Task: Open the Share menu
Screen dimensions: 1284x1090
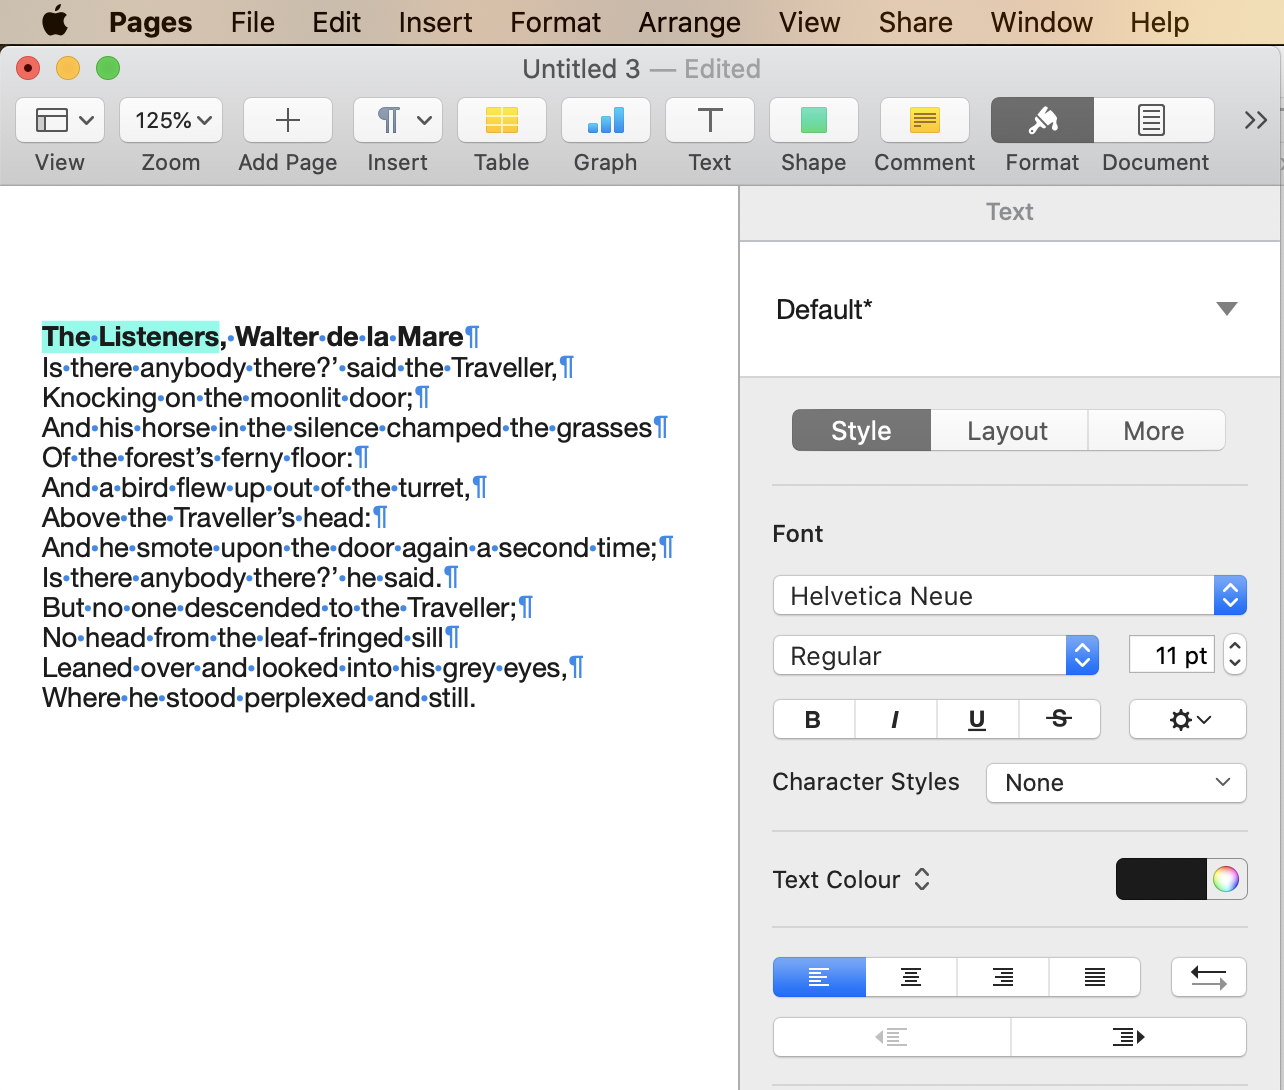Action: click(916, 22)
